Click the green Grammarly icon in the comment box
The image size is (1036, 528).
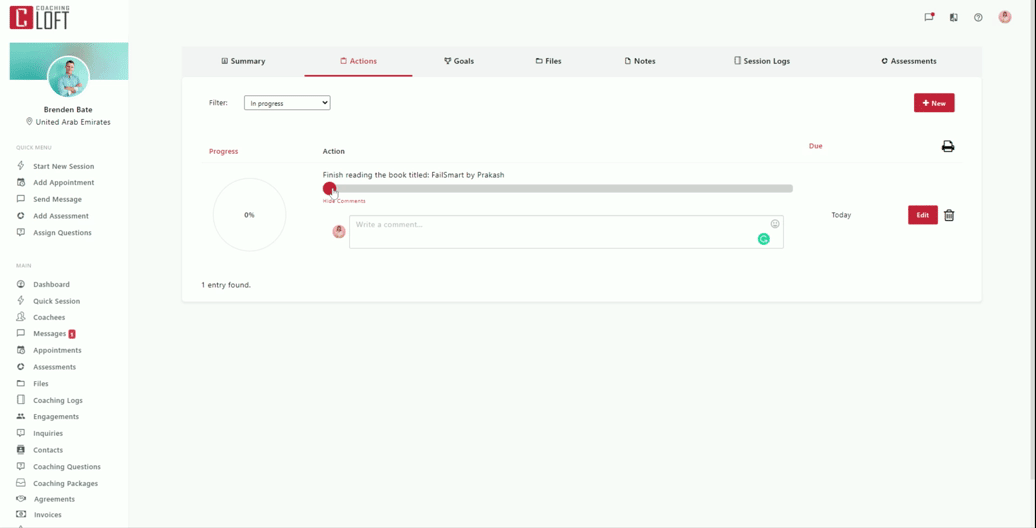763,239
